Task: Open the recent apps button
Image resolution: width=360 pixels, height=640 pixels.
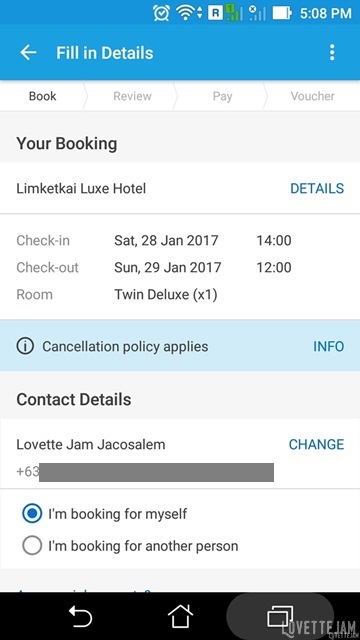Action: click(280, 616)
